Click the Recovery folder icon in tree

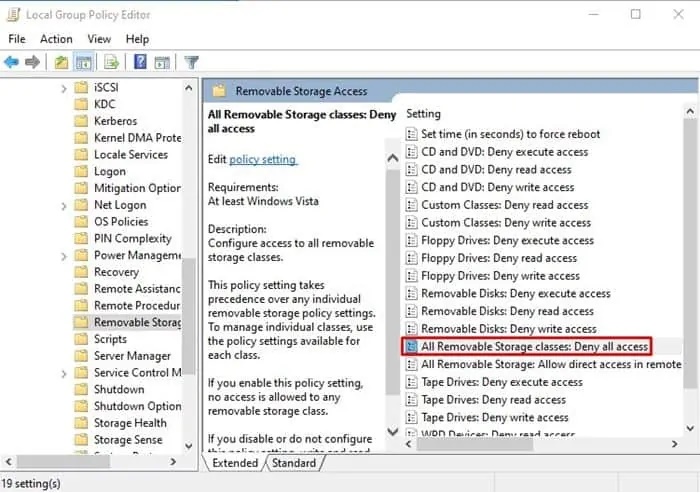pos(81,272)
